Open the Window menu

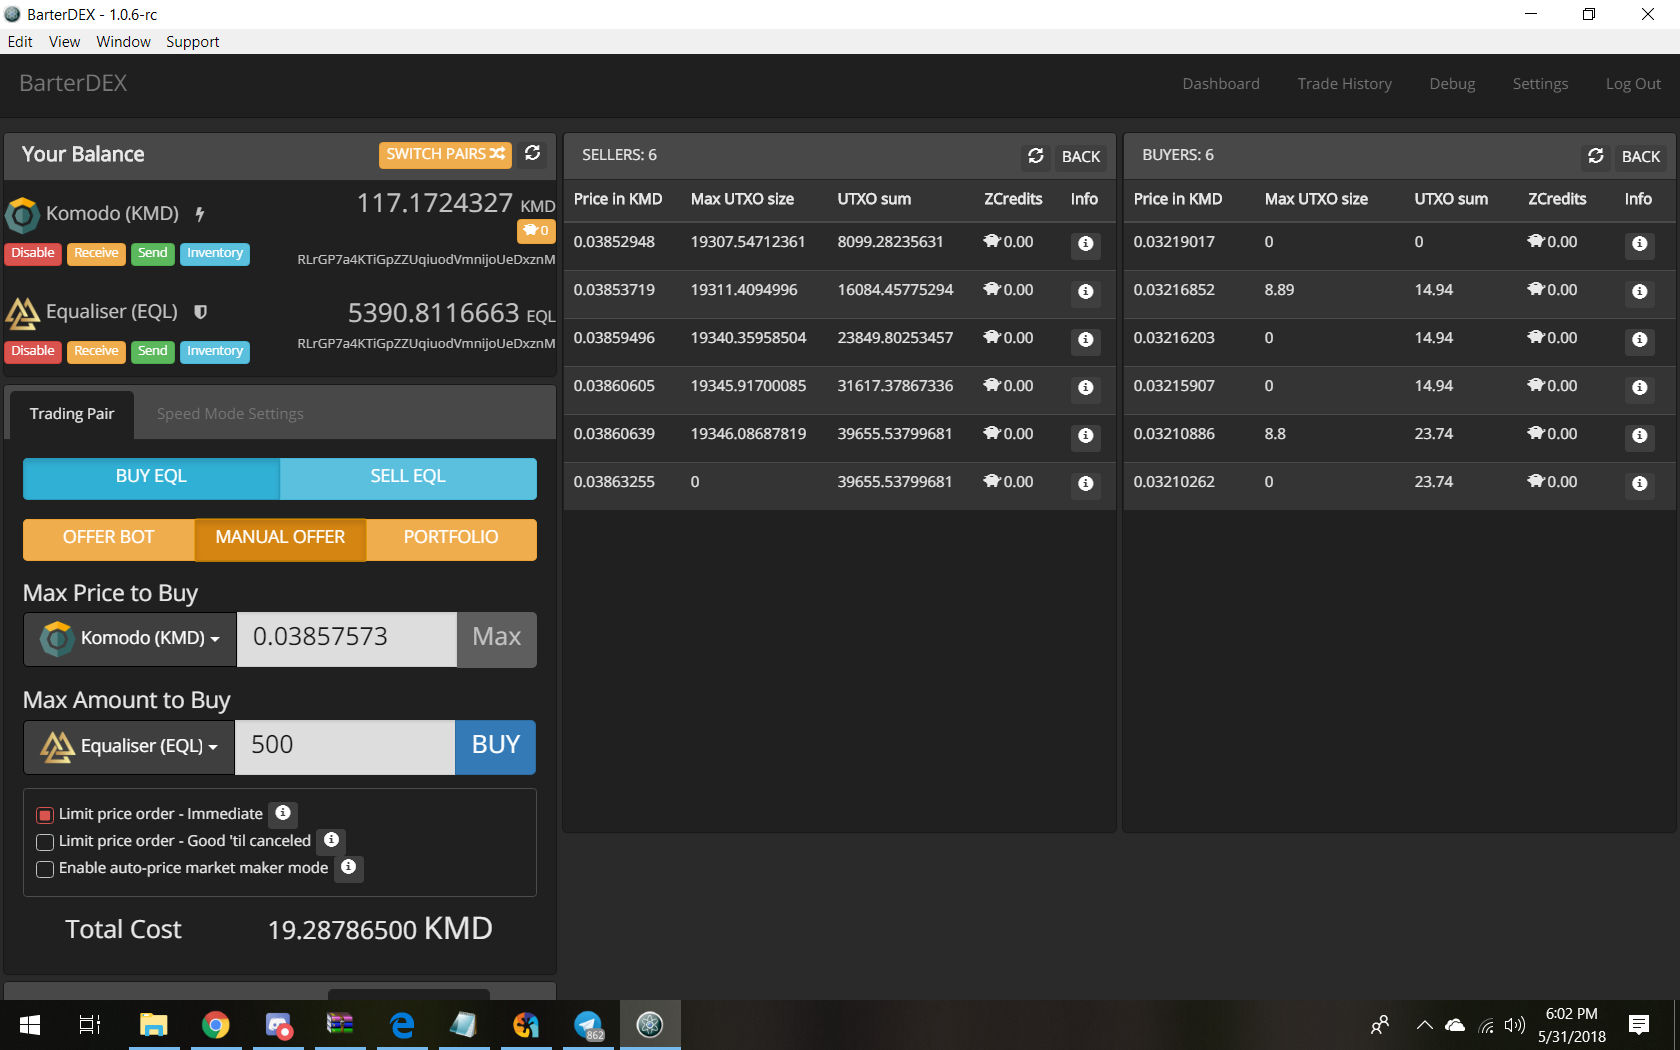pyautogui.click(x=123, y=42)
